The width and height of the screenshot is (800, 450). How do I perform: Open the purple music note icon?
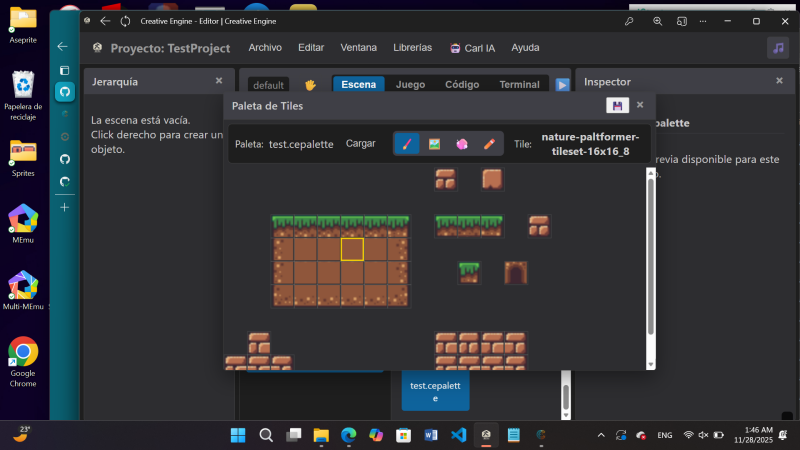click(777, 48)
